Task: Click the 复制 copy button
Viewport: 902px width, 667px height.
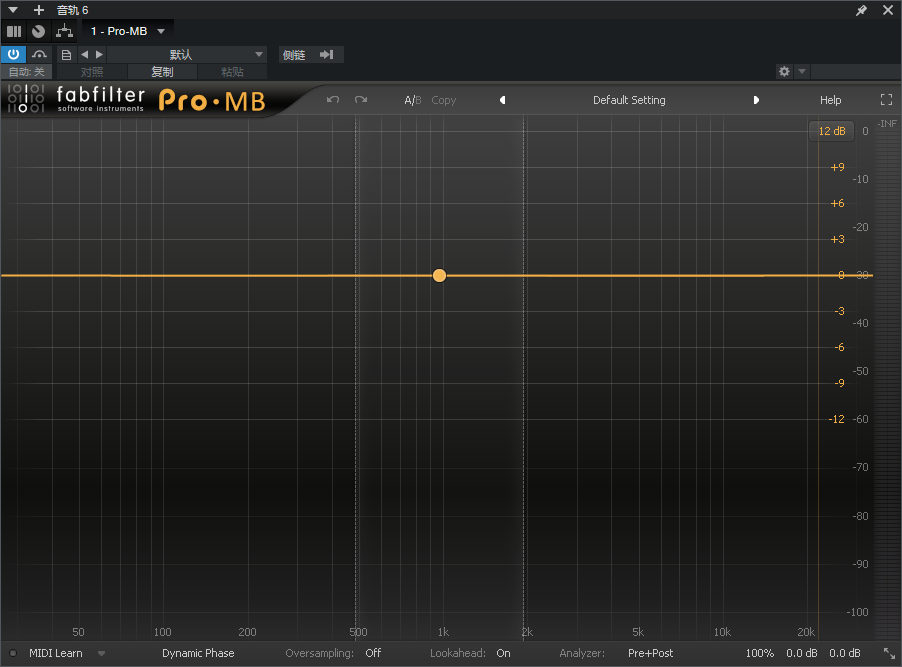Action: click(162, 72)
